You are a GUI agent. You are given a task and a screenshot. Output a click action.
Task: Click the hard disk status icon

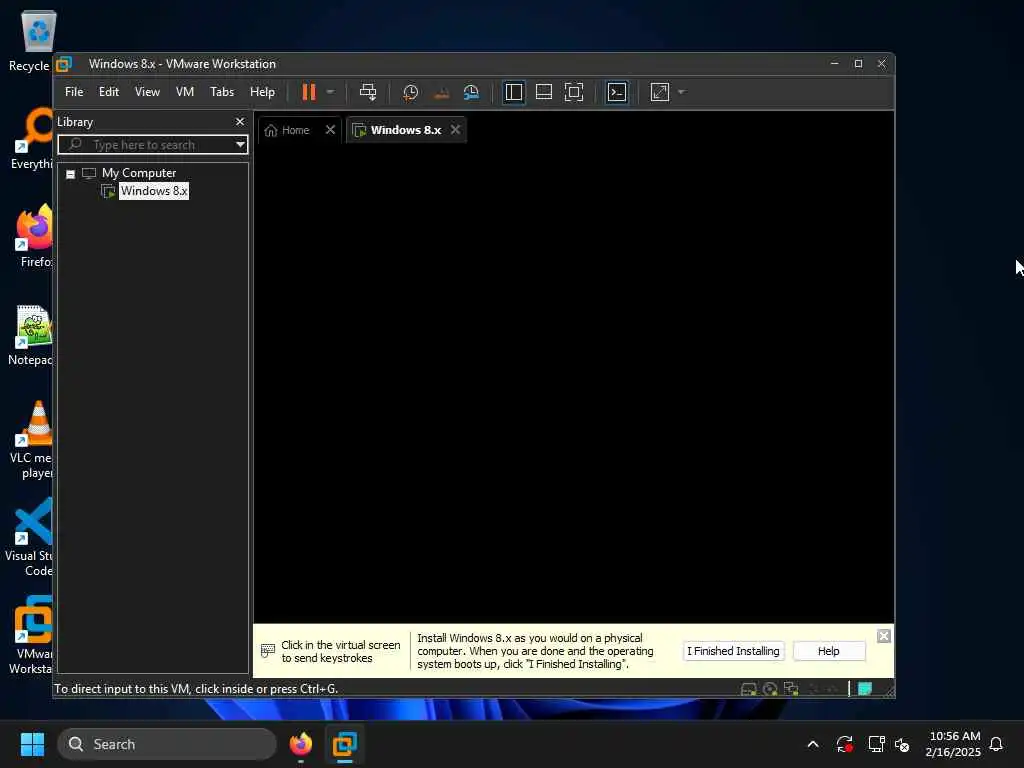pyautogui.click(x=748, y=689)
